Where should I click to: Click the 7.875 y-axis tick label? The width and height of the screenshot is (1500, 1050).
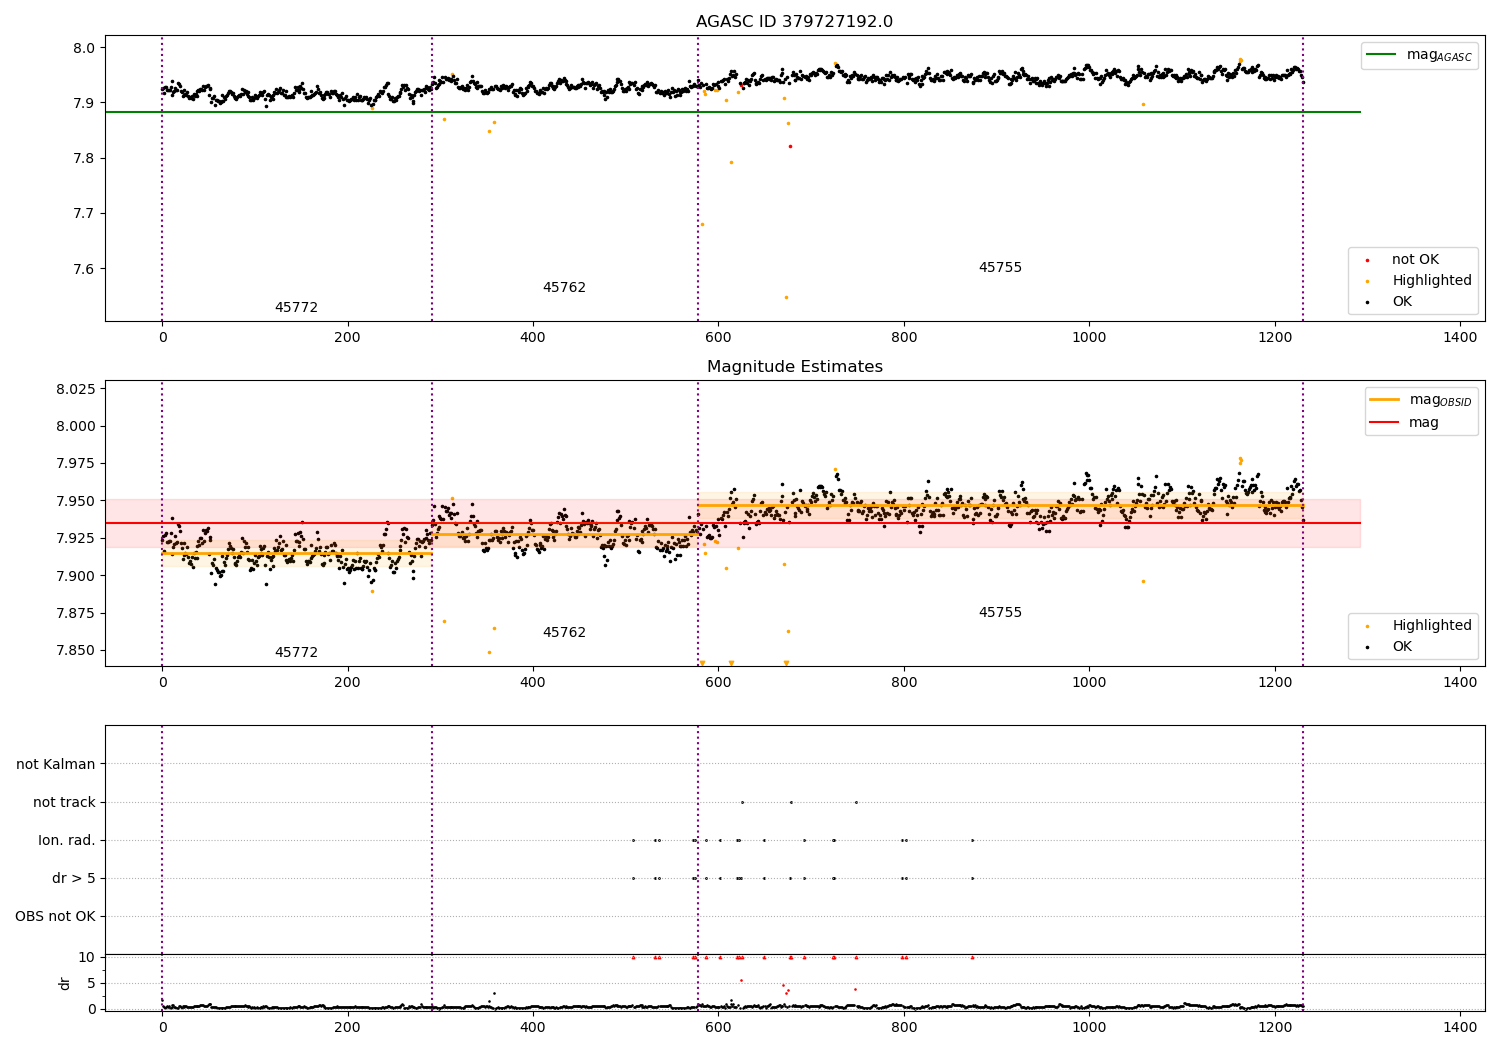click(76, 613)
